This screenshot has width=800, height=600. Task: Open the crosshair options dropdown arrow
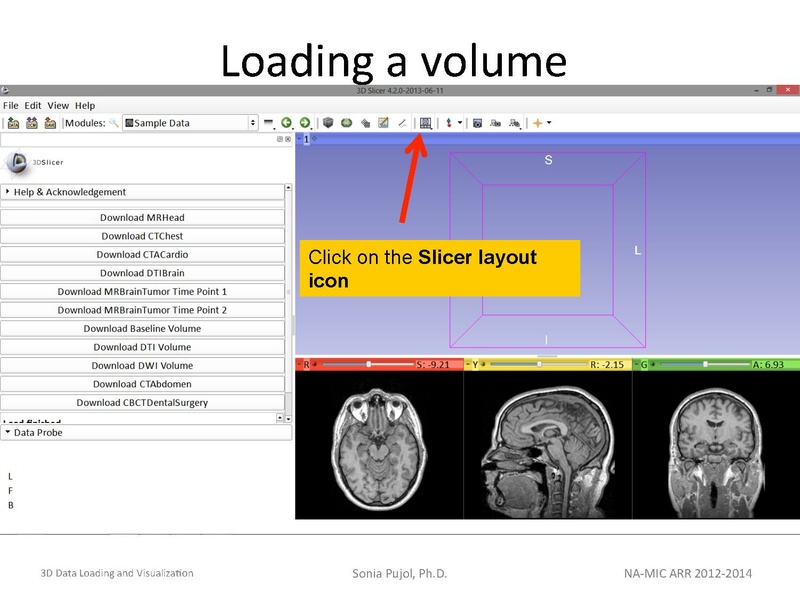[x=549, y=122]
